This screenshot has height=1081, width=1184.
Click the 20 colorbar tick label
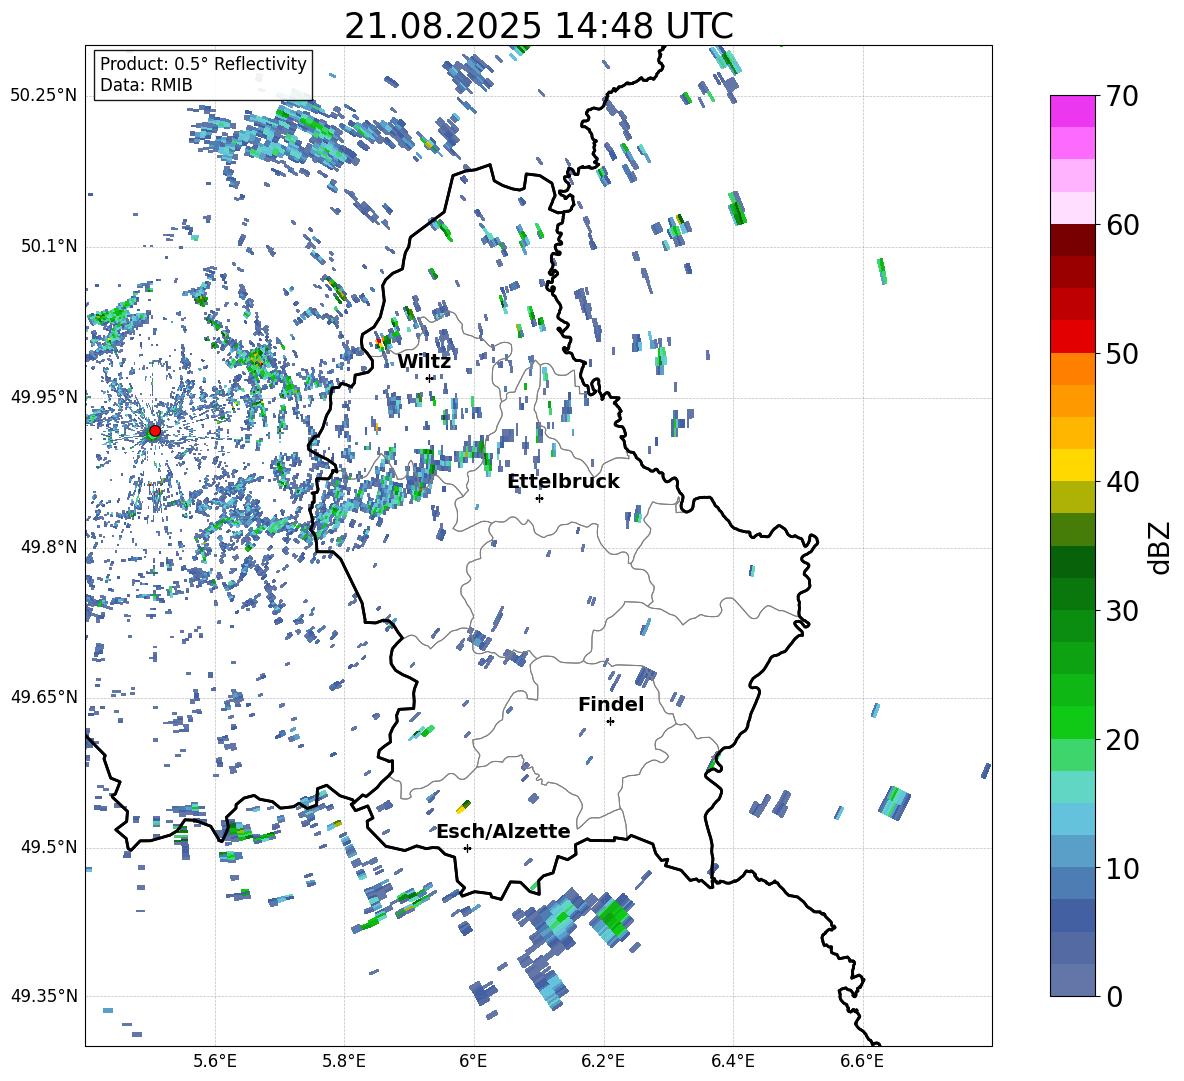[1122, 739]
